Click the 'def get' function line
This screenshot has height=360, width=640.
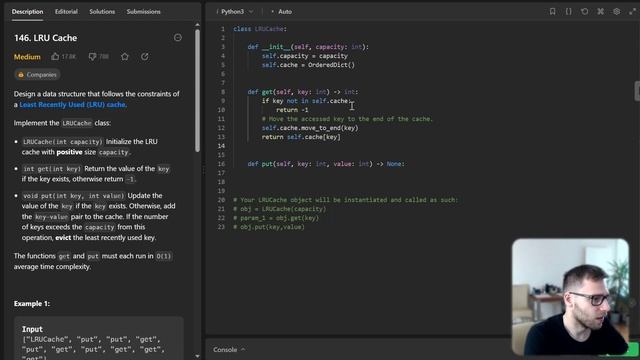(302, 92)
